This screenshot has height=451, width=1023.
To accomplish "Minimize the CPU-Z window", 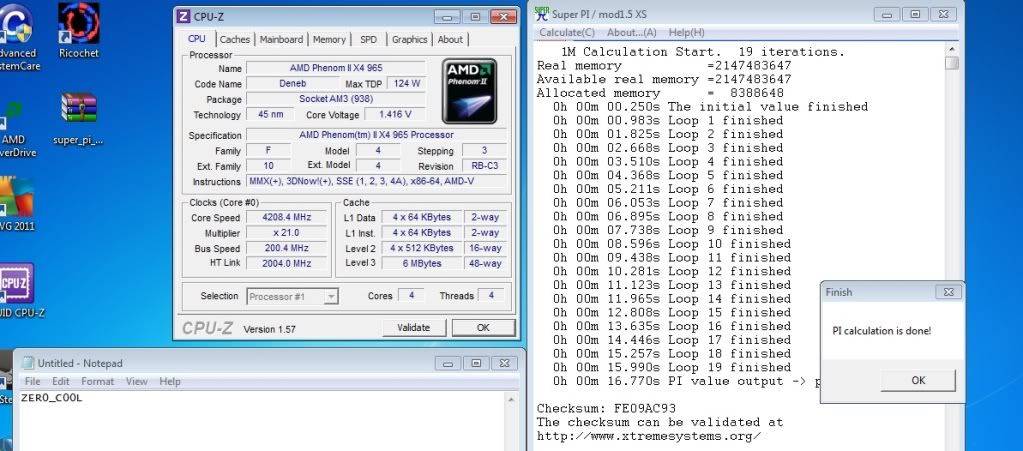I will (446, 17).
